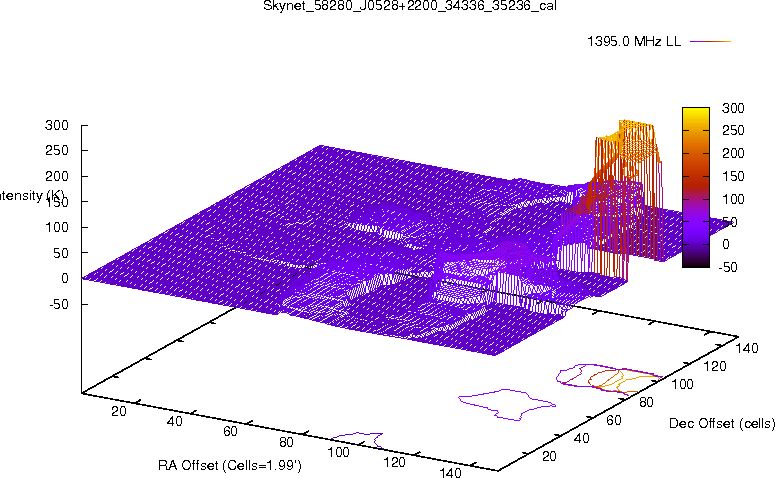Viewport: 775px width, 478px height.
Task: Click the intensity axis tick label 200
Action: [x=57, y=176]
